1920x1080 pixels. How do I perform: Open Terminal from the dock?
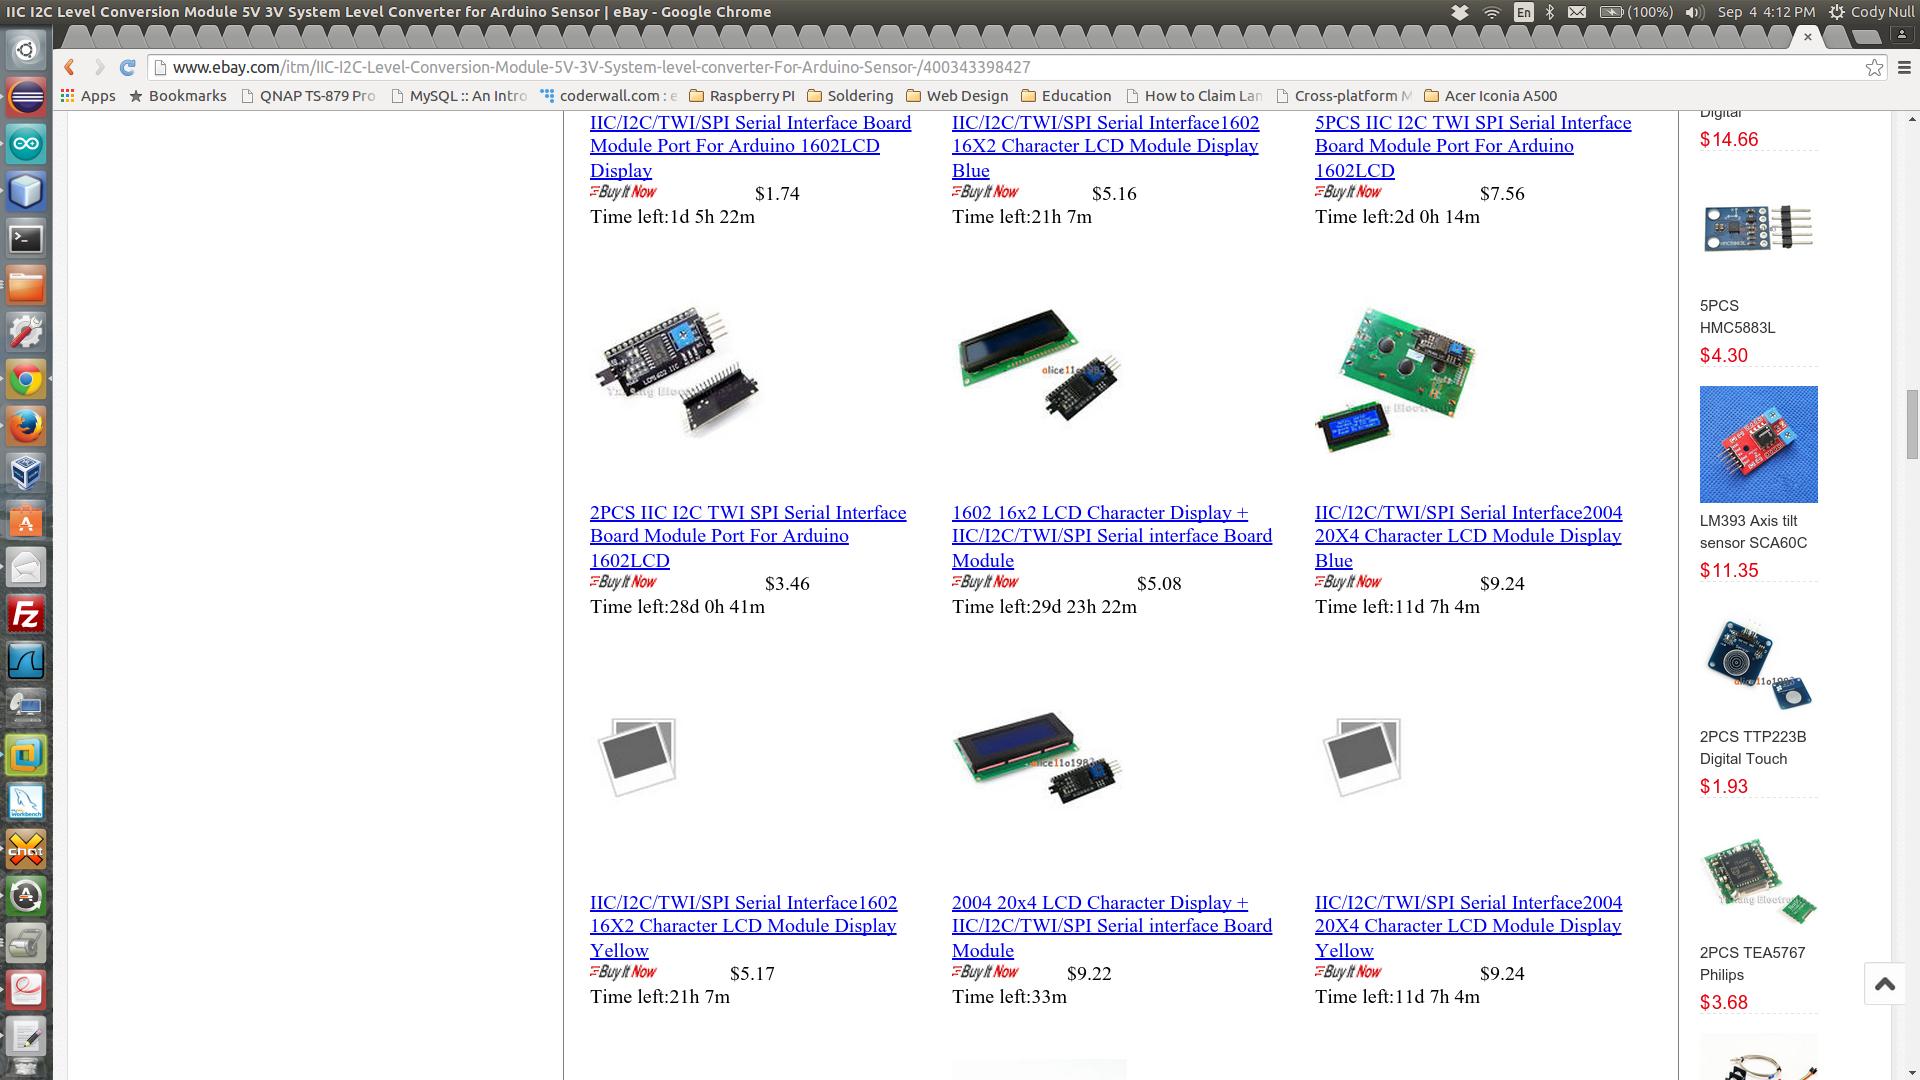point(26,238)
